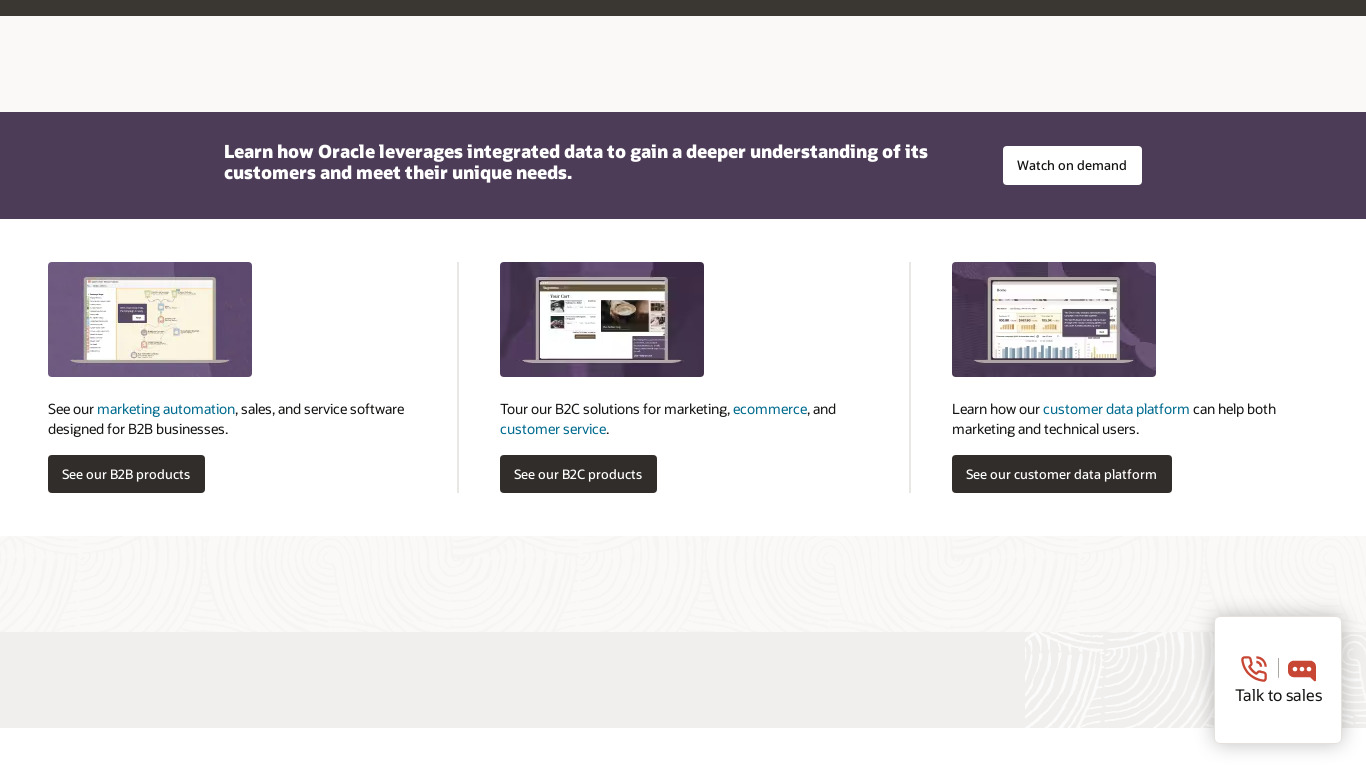
Task: Open the B2C shopping cart laptop thumbnail
Action: 602,319
